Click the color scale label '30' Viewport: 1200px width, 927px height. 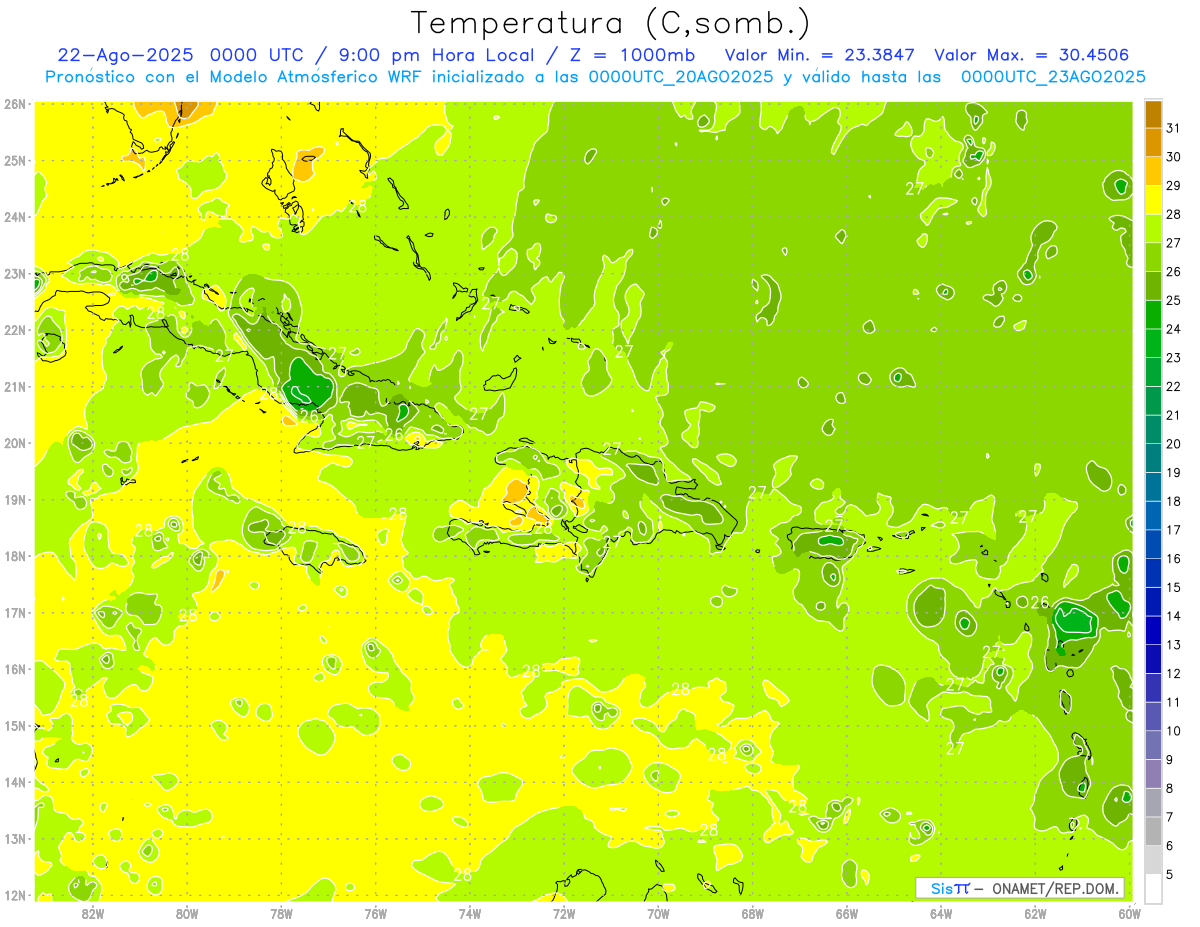pos(1174,156)
